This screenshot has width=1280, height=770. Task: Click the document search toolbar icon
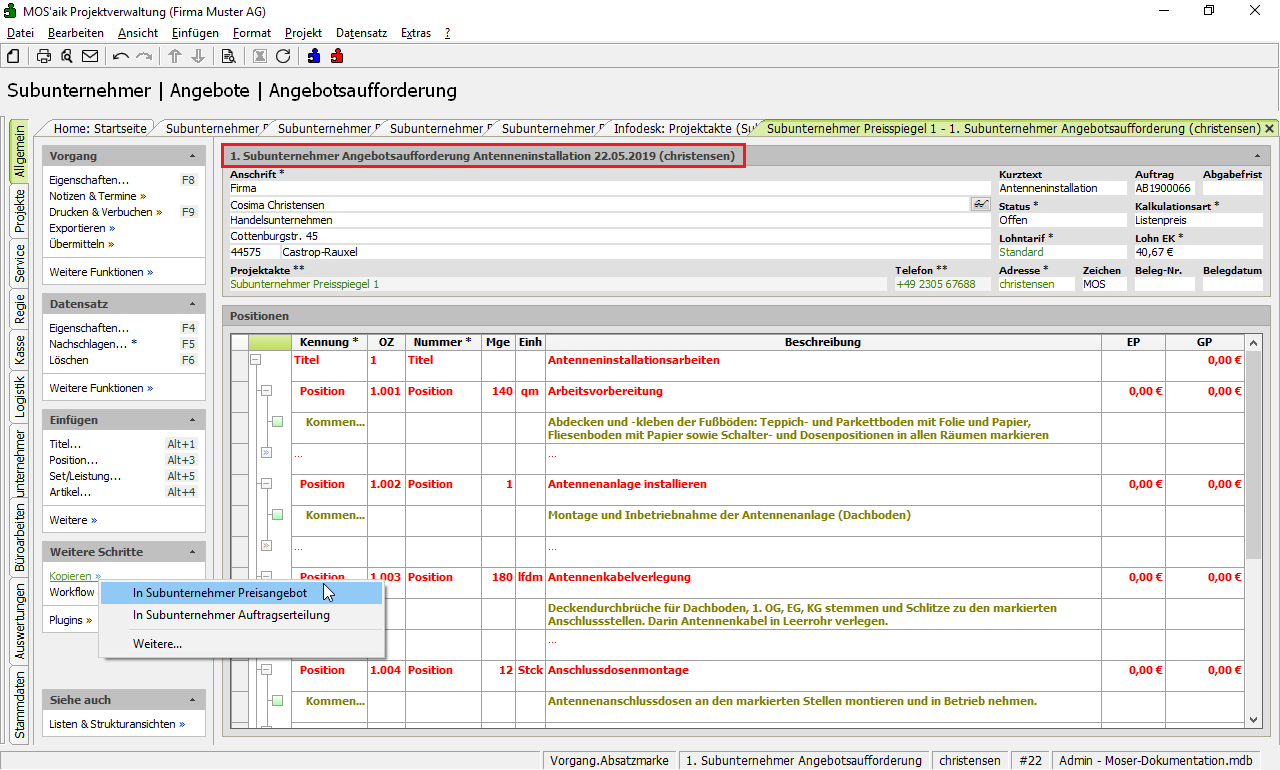point(228,56)
